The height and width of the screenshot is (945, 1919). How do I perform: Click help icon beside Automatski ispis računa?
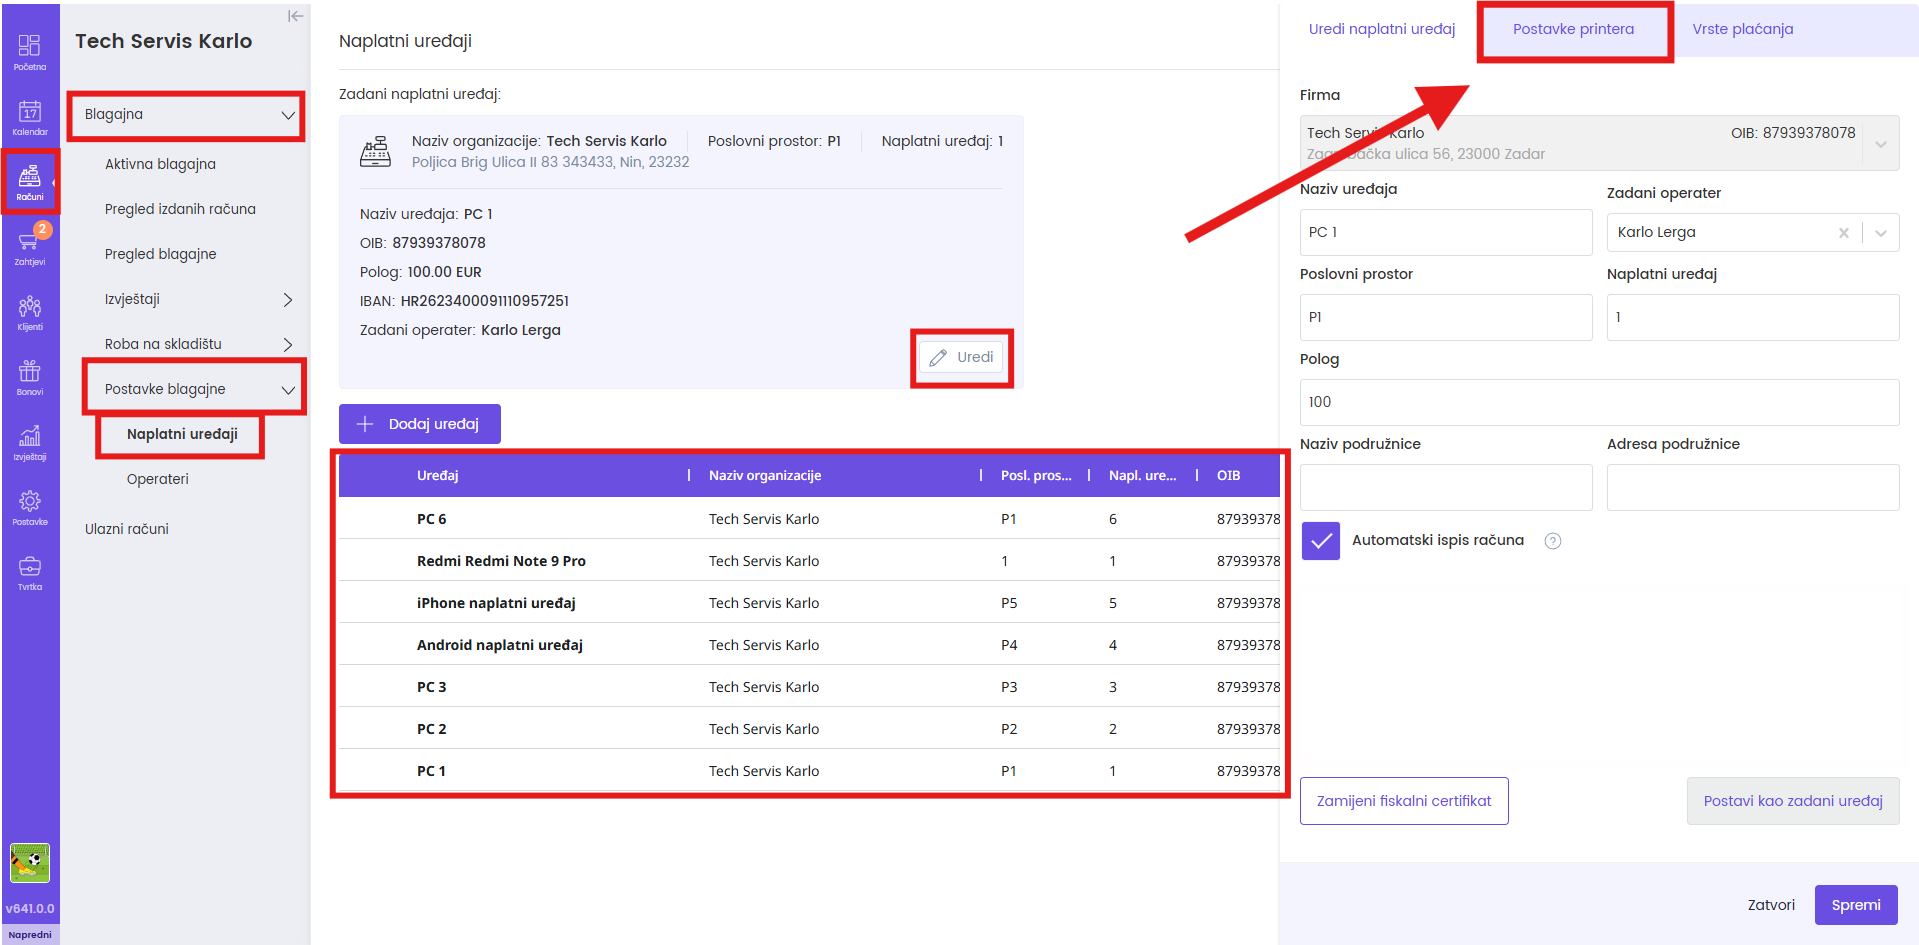pyautogui.click(x=1552, y=541)
